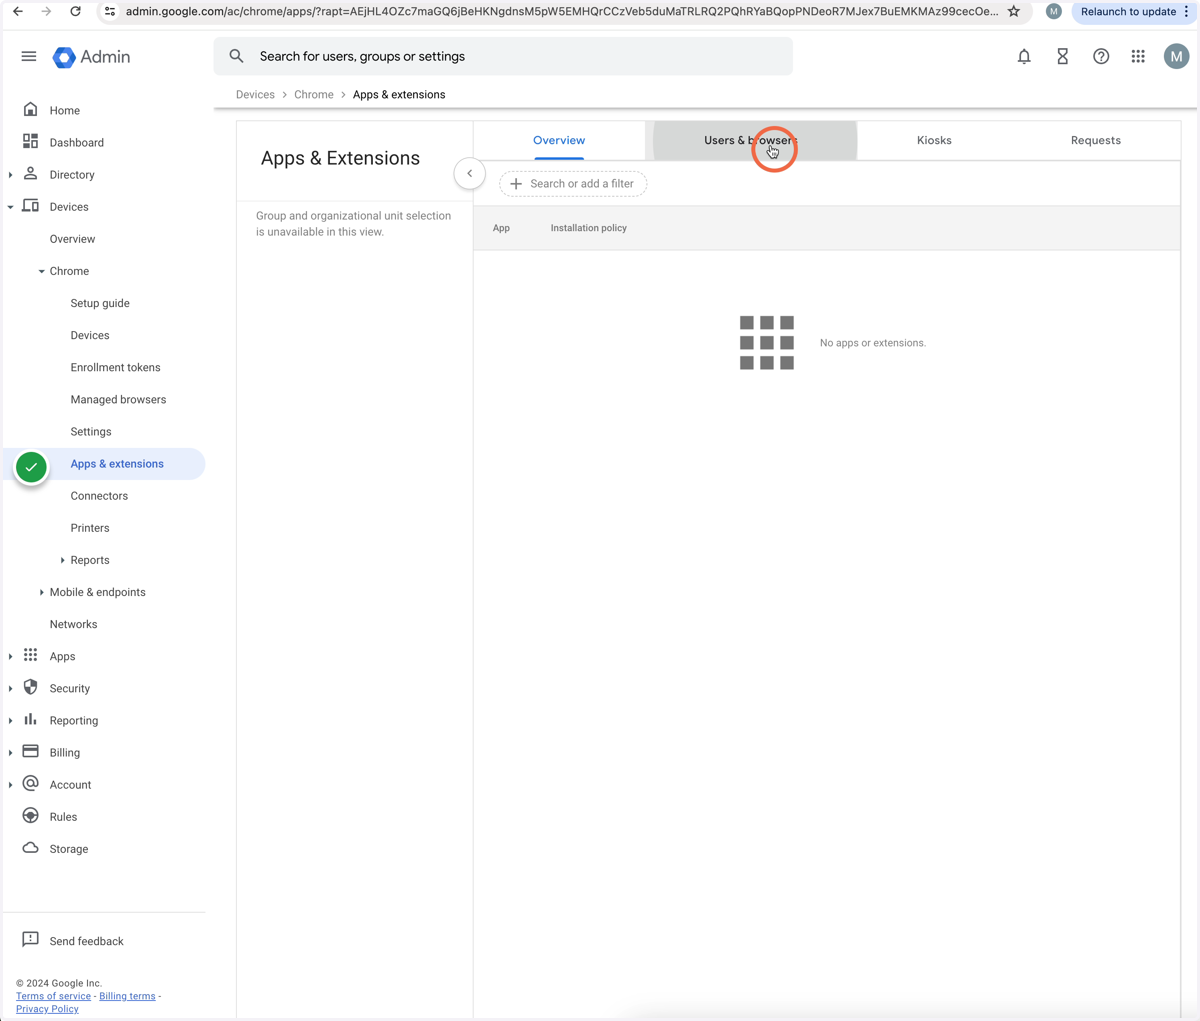The image size is (1200, 1021).
Task: Click the Dashboard icon in sidebar
Action: (31, 142)
